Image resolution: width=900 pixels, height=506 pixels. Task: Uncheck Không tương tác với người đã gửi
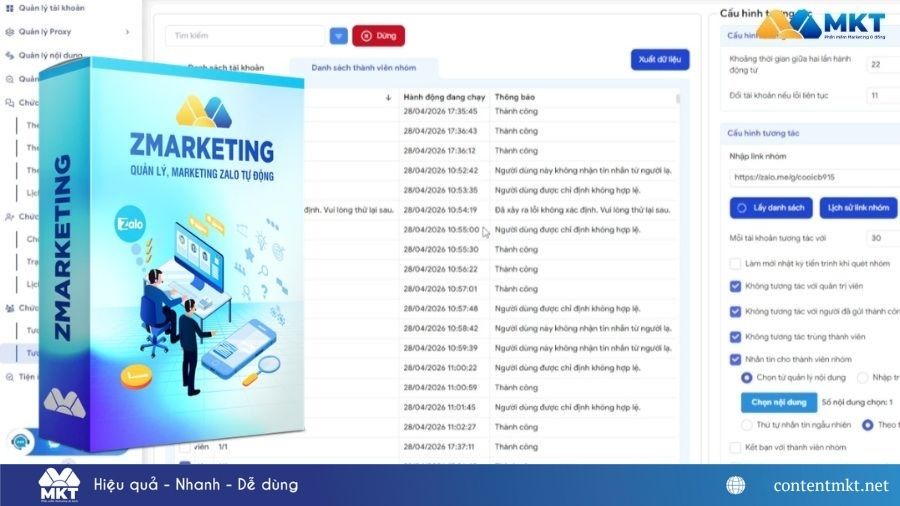click(x=735, y=312)
